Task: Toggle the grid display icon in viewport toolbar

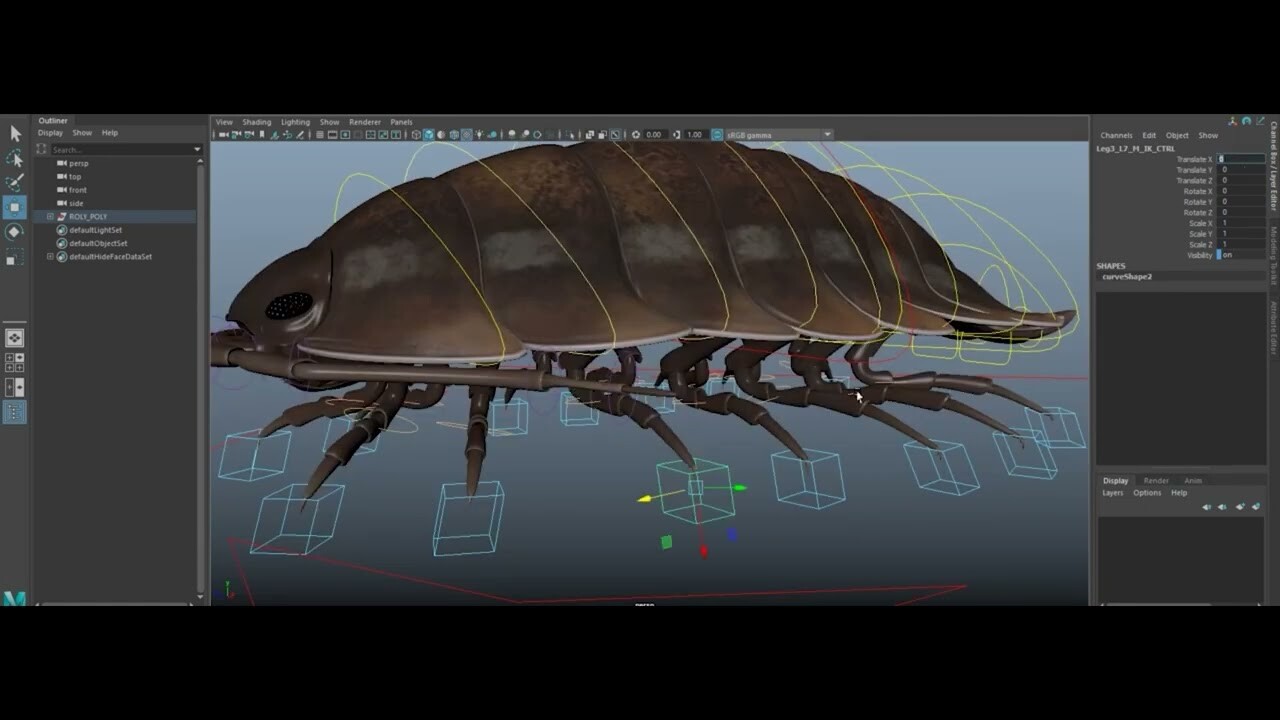Action: 318,134
